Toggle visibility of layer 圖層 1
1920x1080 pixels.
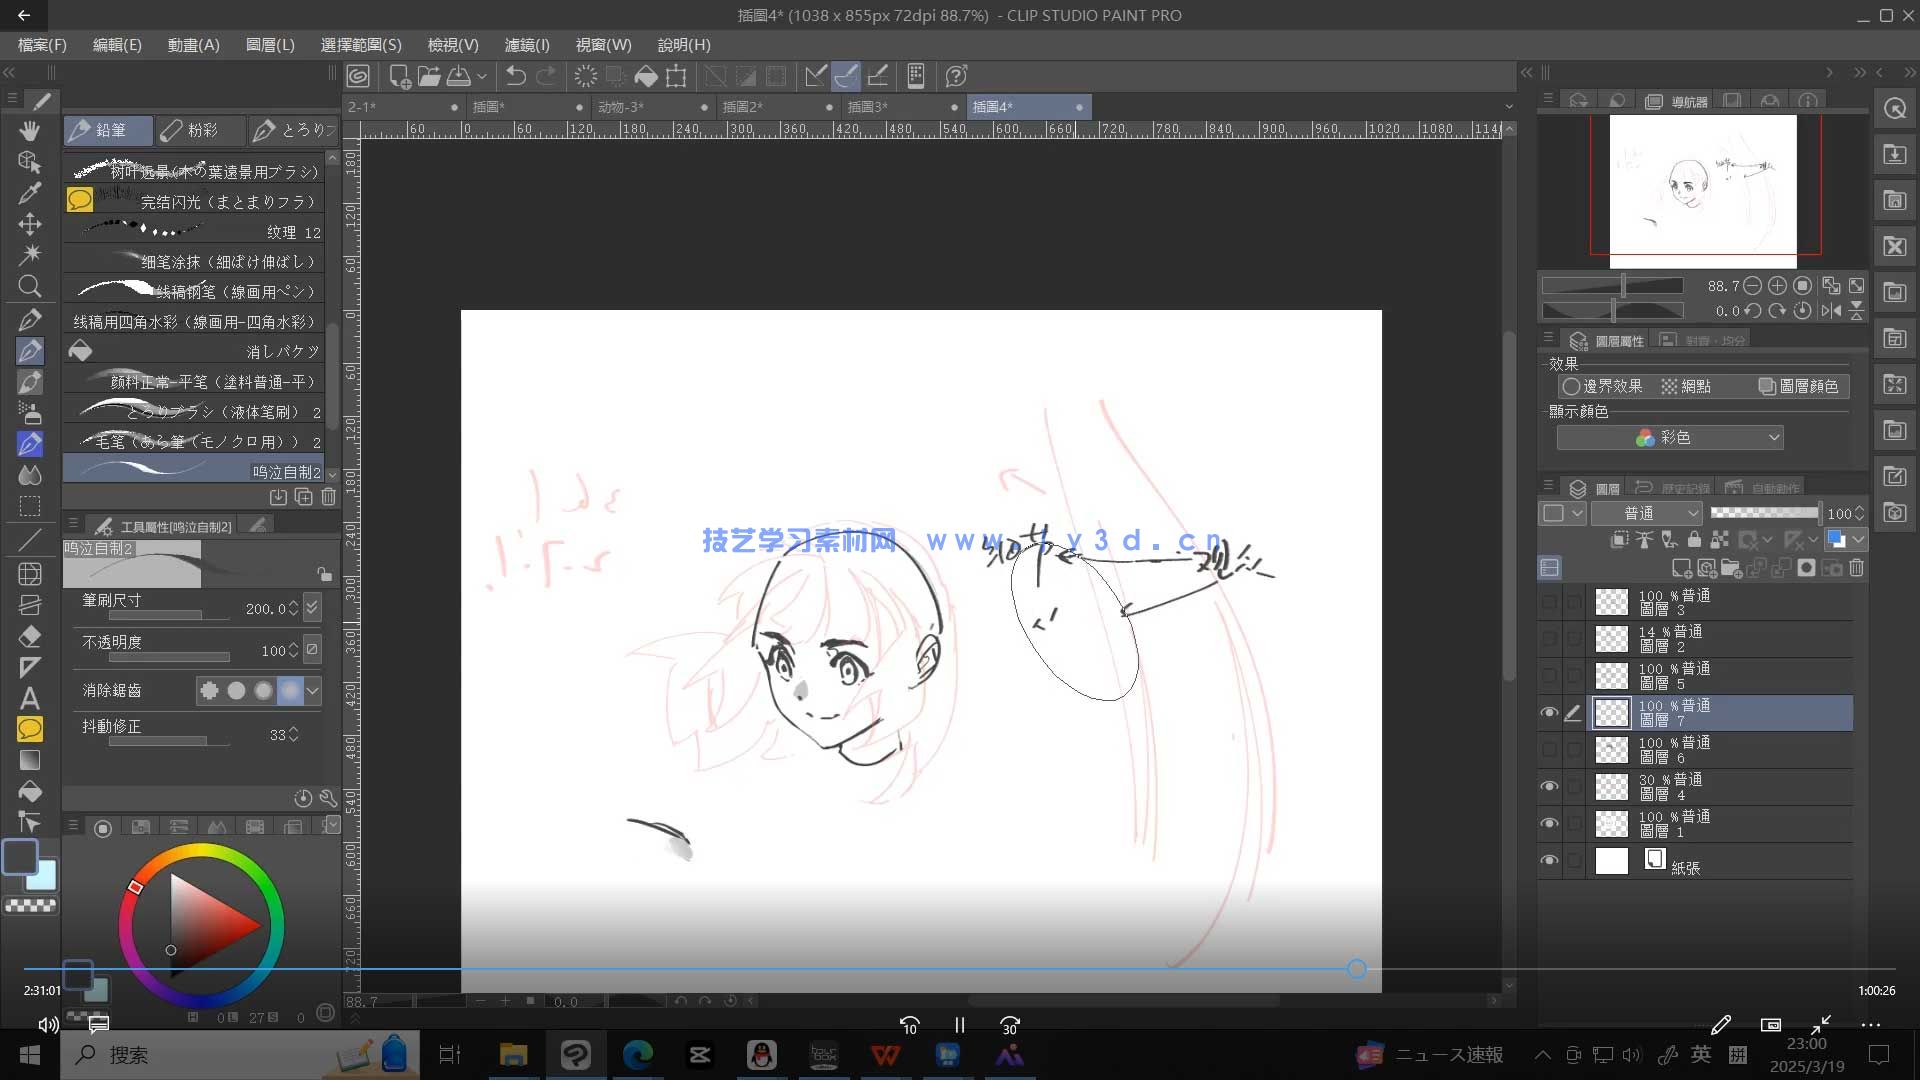tap(1550, 823)
